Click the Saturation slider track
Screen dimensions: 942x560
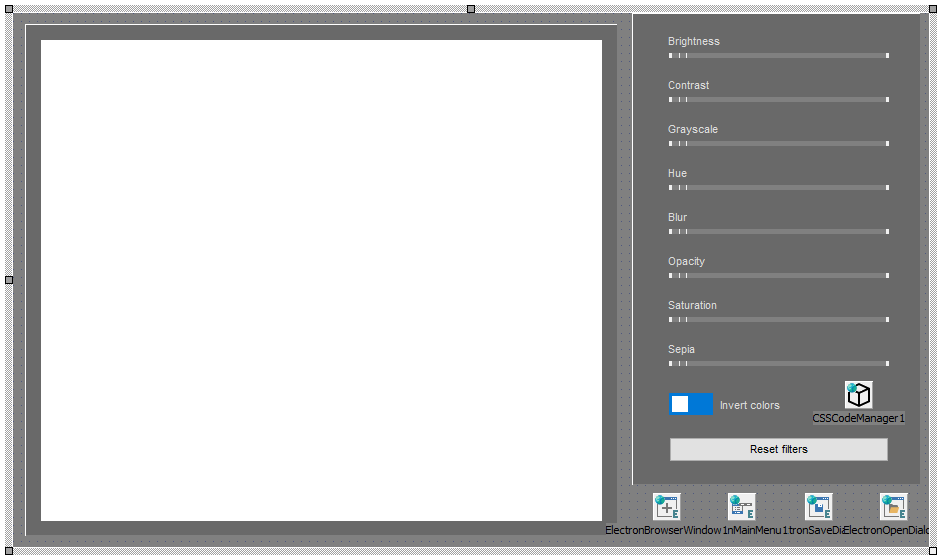[x=779, y=319]
